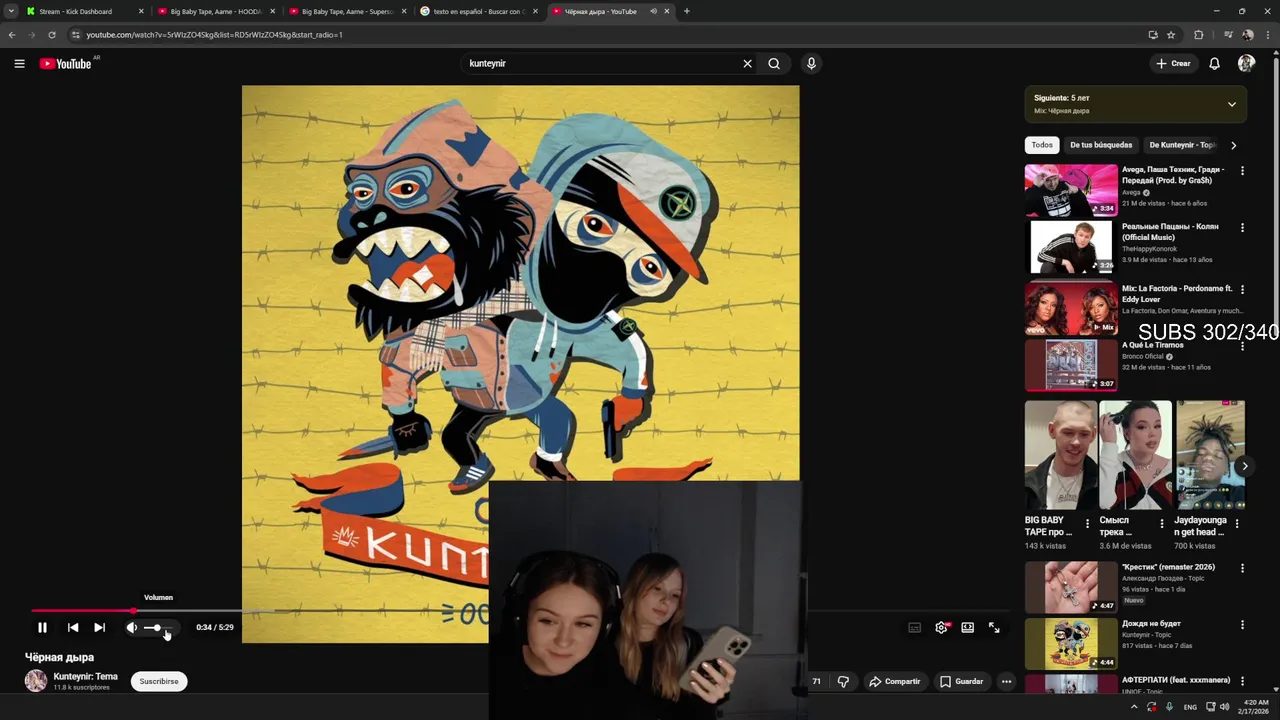Open options for Avega video
Screen dimensions: 1280x720
pyautogui.click(x=1242, y=171)
